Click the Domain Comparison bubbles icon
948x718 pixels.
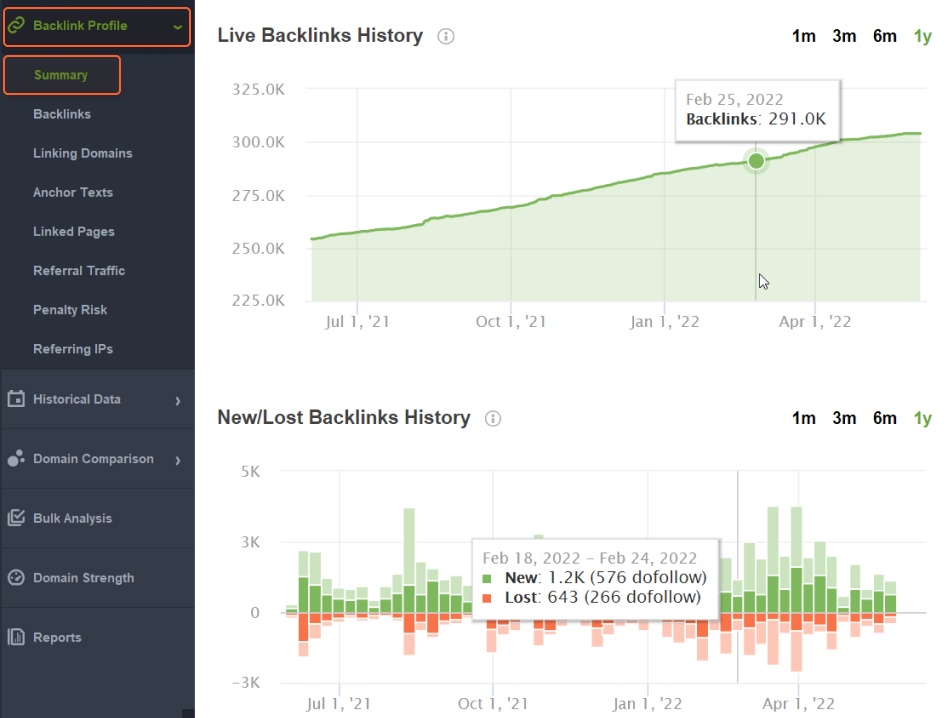point(16,458)
